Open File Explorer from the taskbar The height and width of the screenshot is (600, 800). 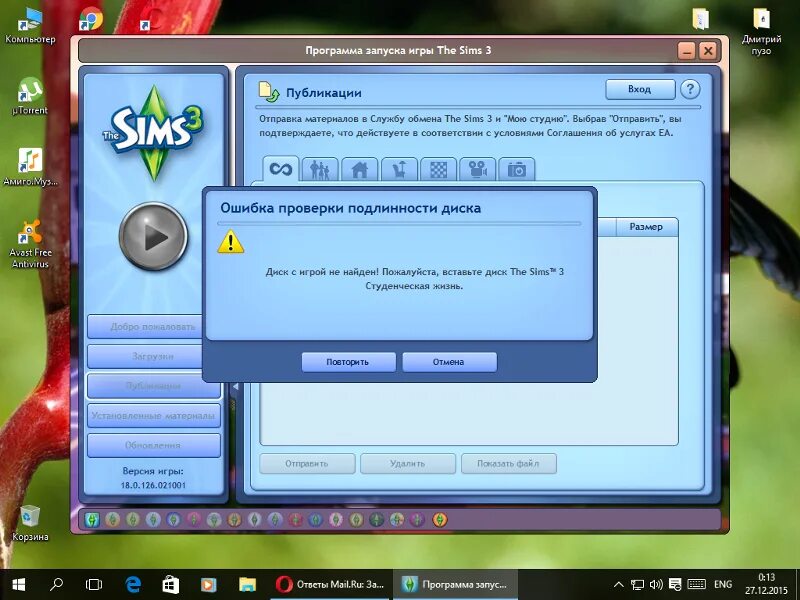coord(247,585)
